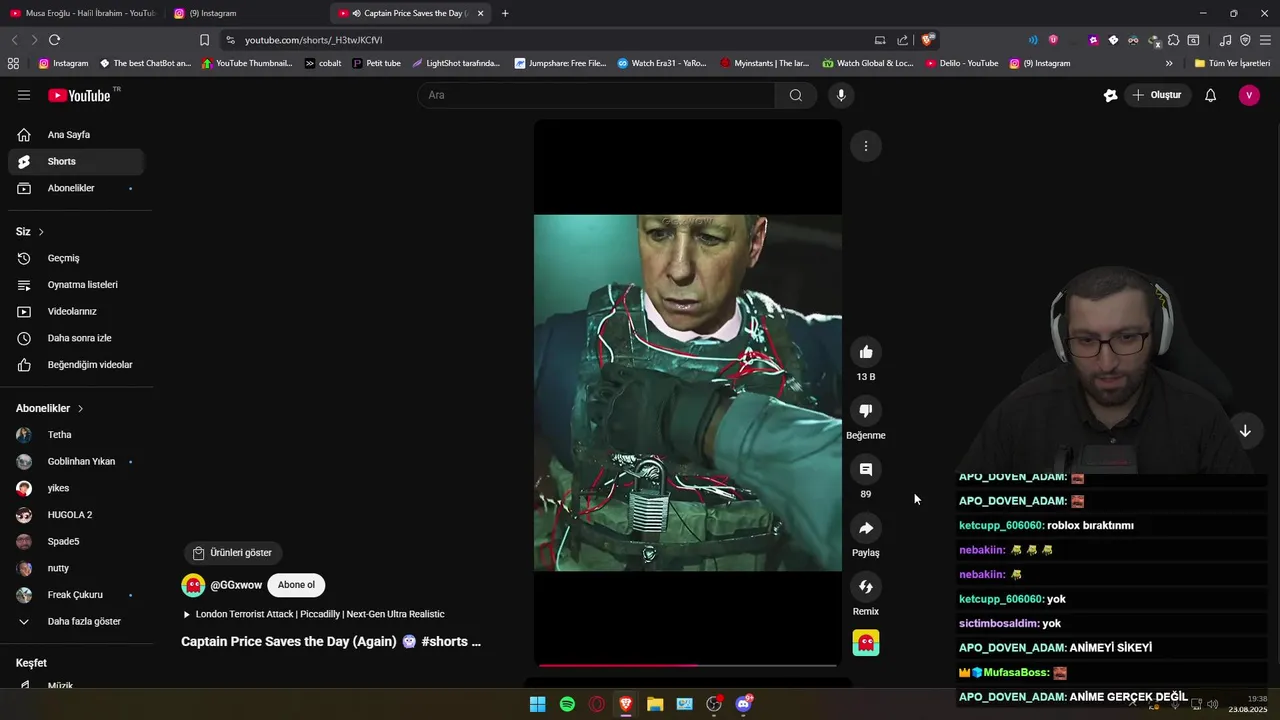
Task: Click the Ürünleri göster button
Action: (x=232, y=553)
